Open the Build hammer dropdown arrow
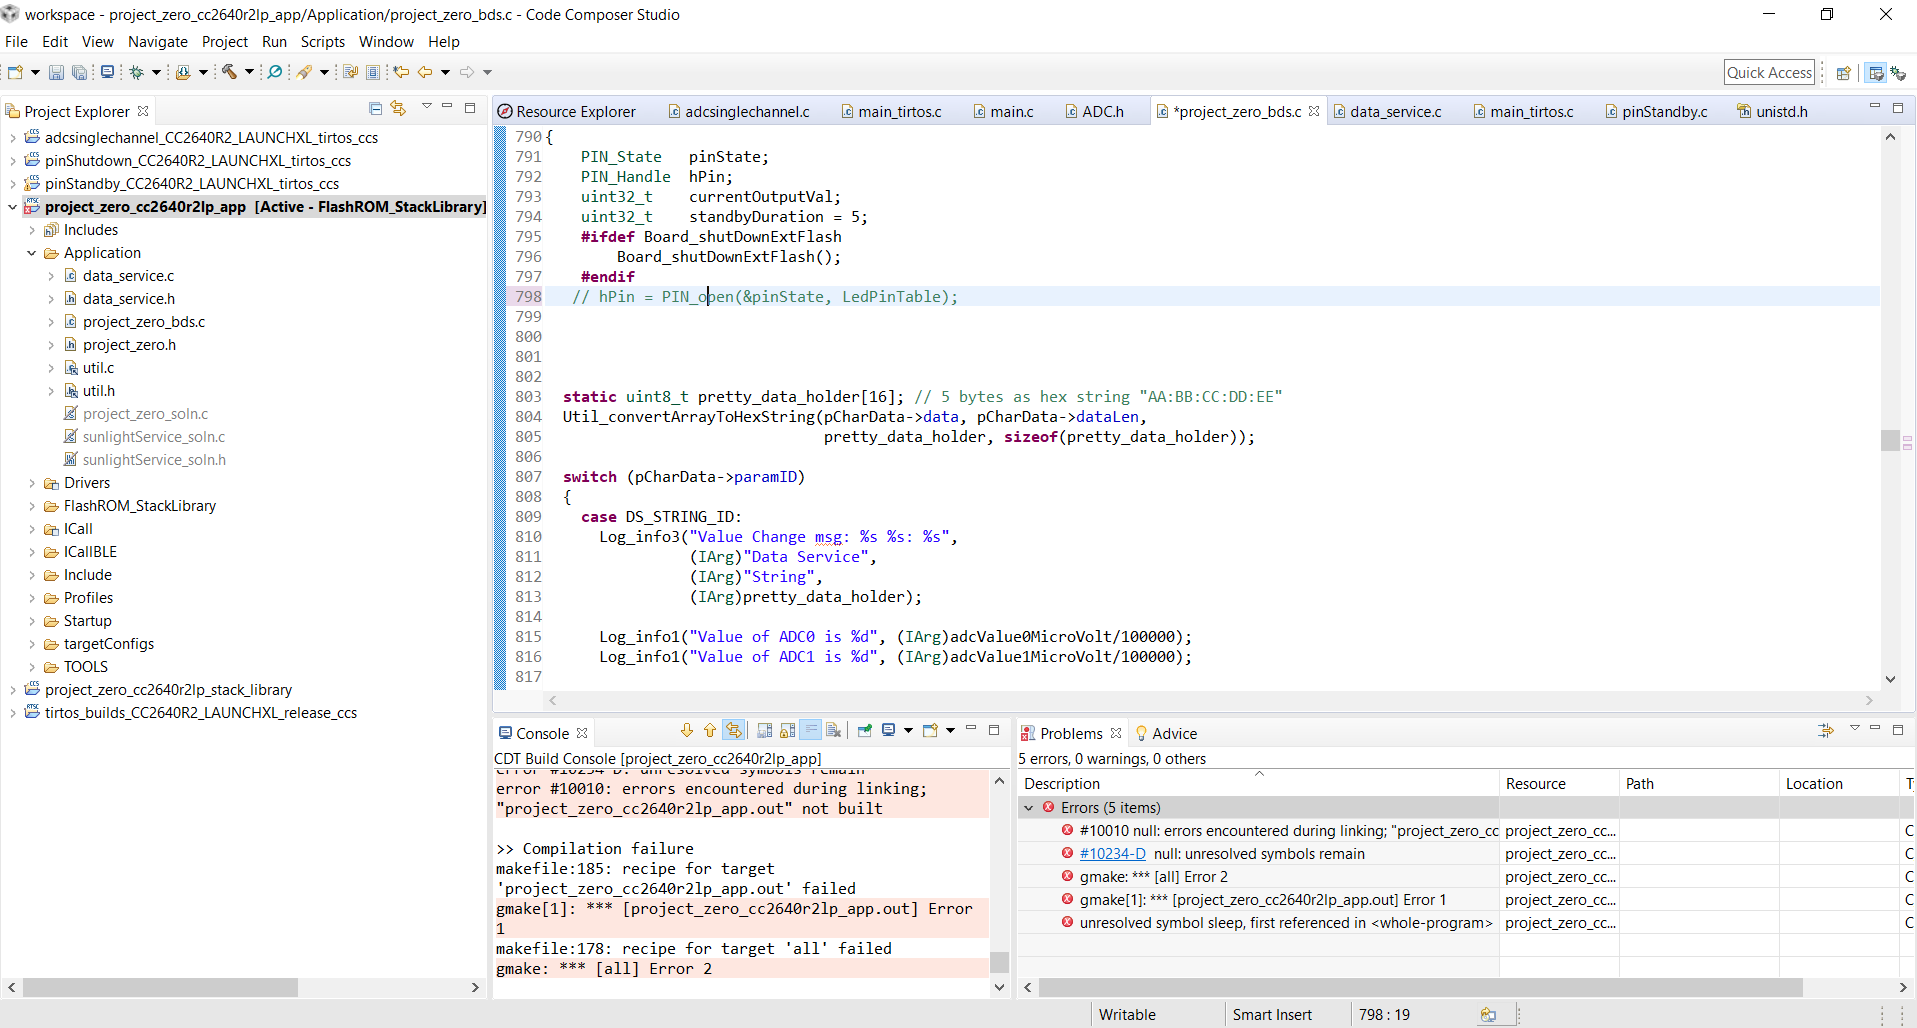The image size is (1917, 1028). click(x=249, y=72)
